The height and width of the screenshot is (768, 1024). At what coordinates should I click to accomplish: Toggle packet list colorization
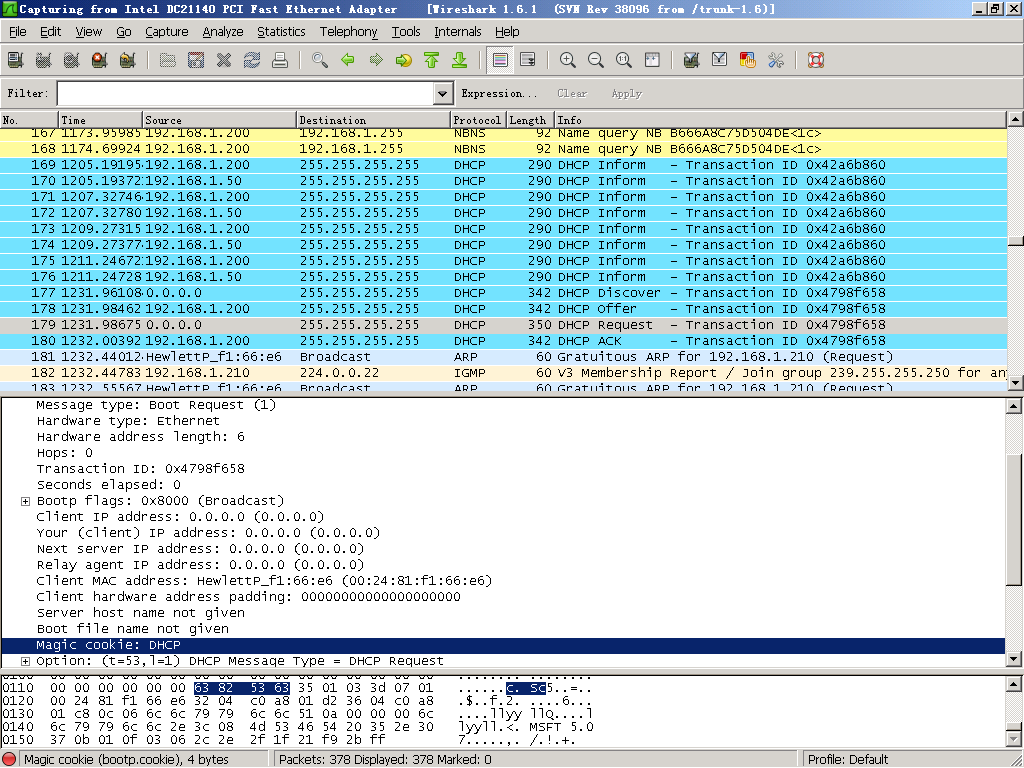coord(500,60)
